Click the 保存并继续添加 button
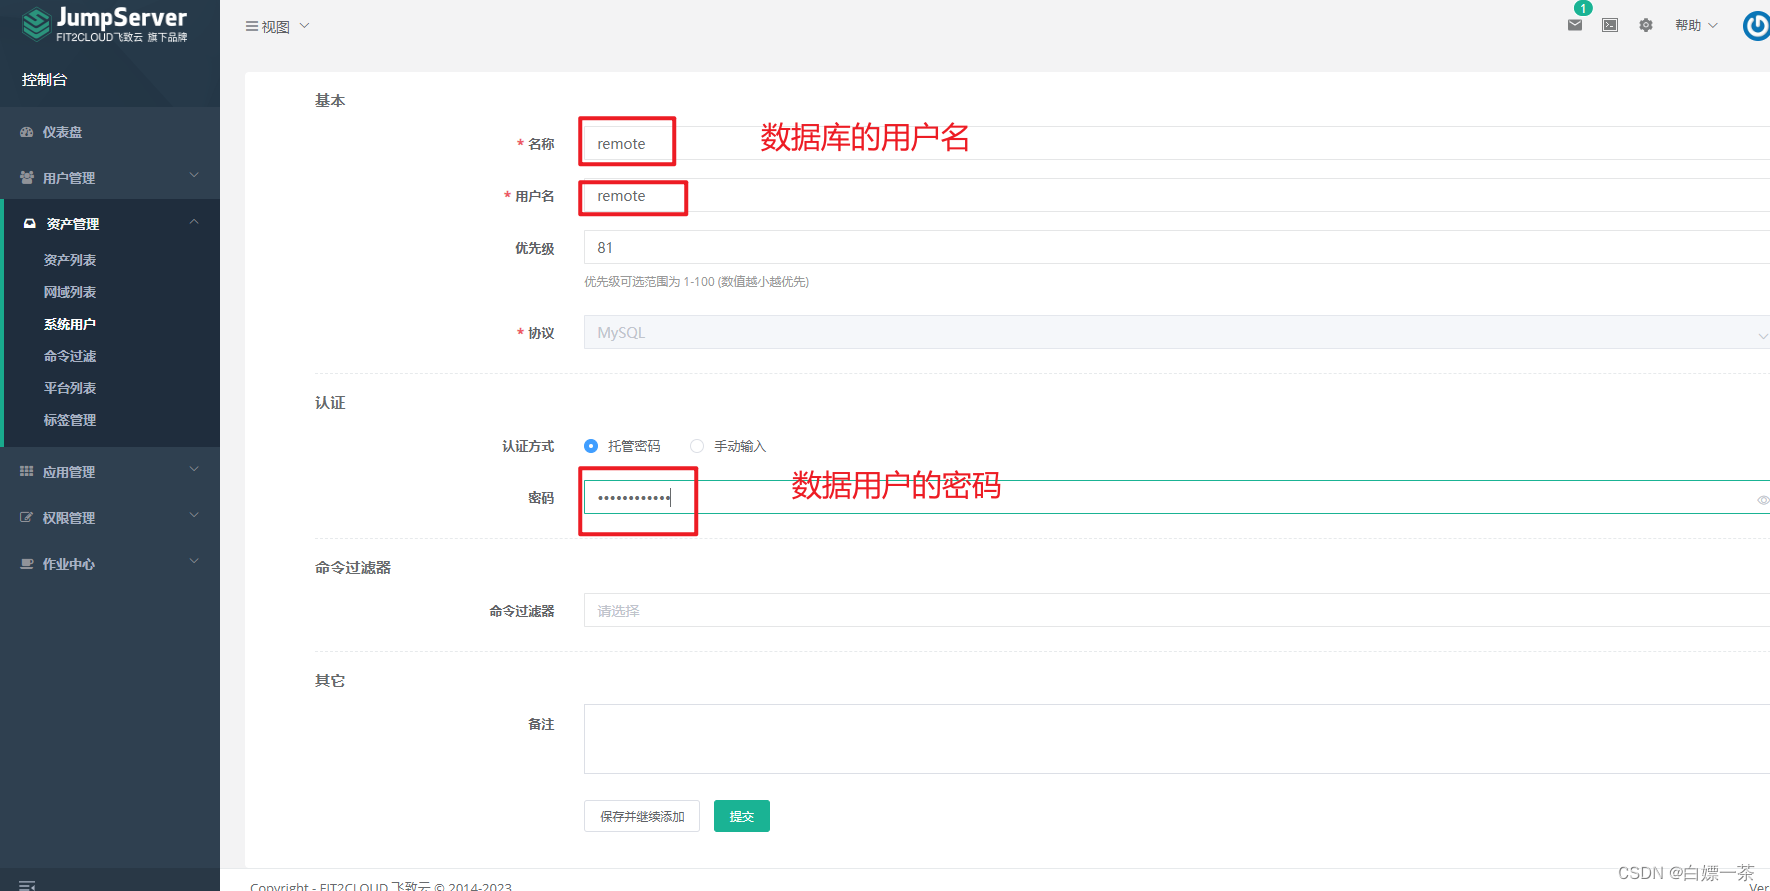This screenshot has width=1770, height=891. tap(642, 816)
